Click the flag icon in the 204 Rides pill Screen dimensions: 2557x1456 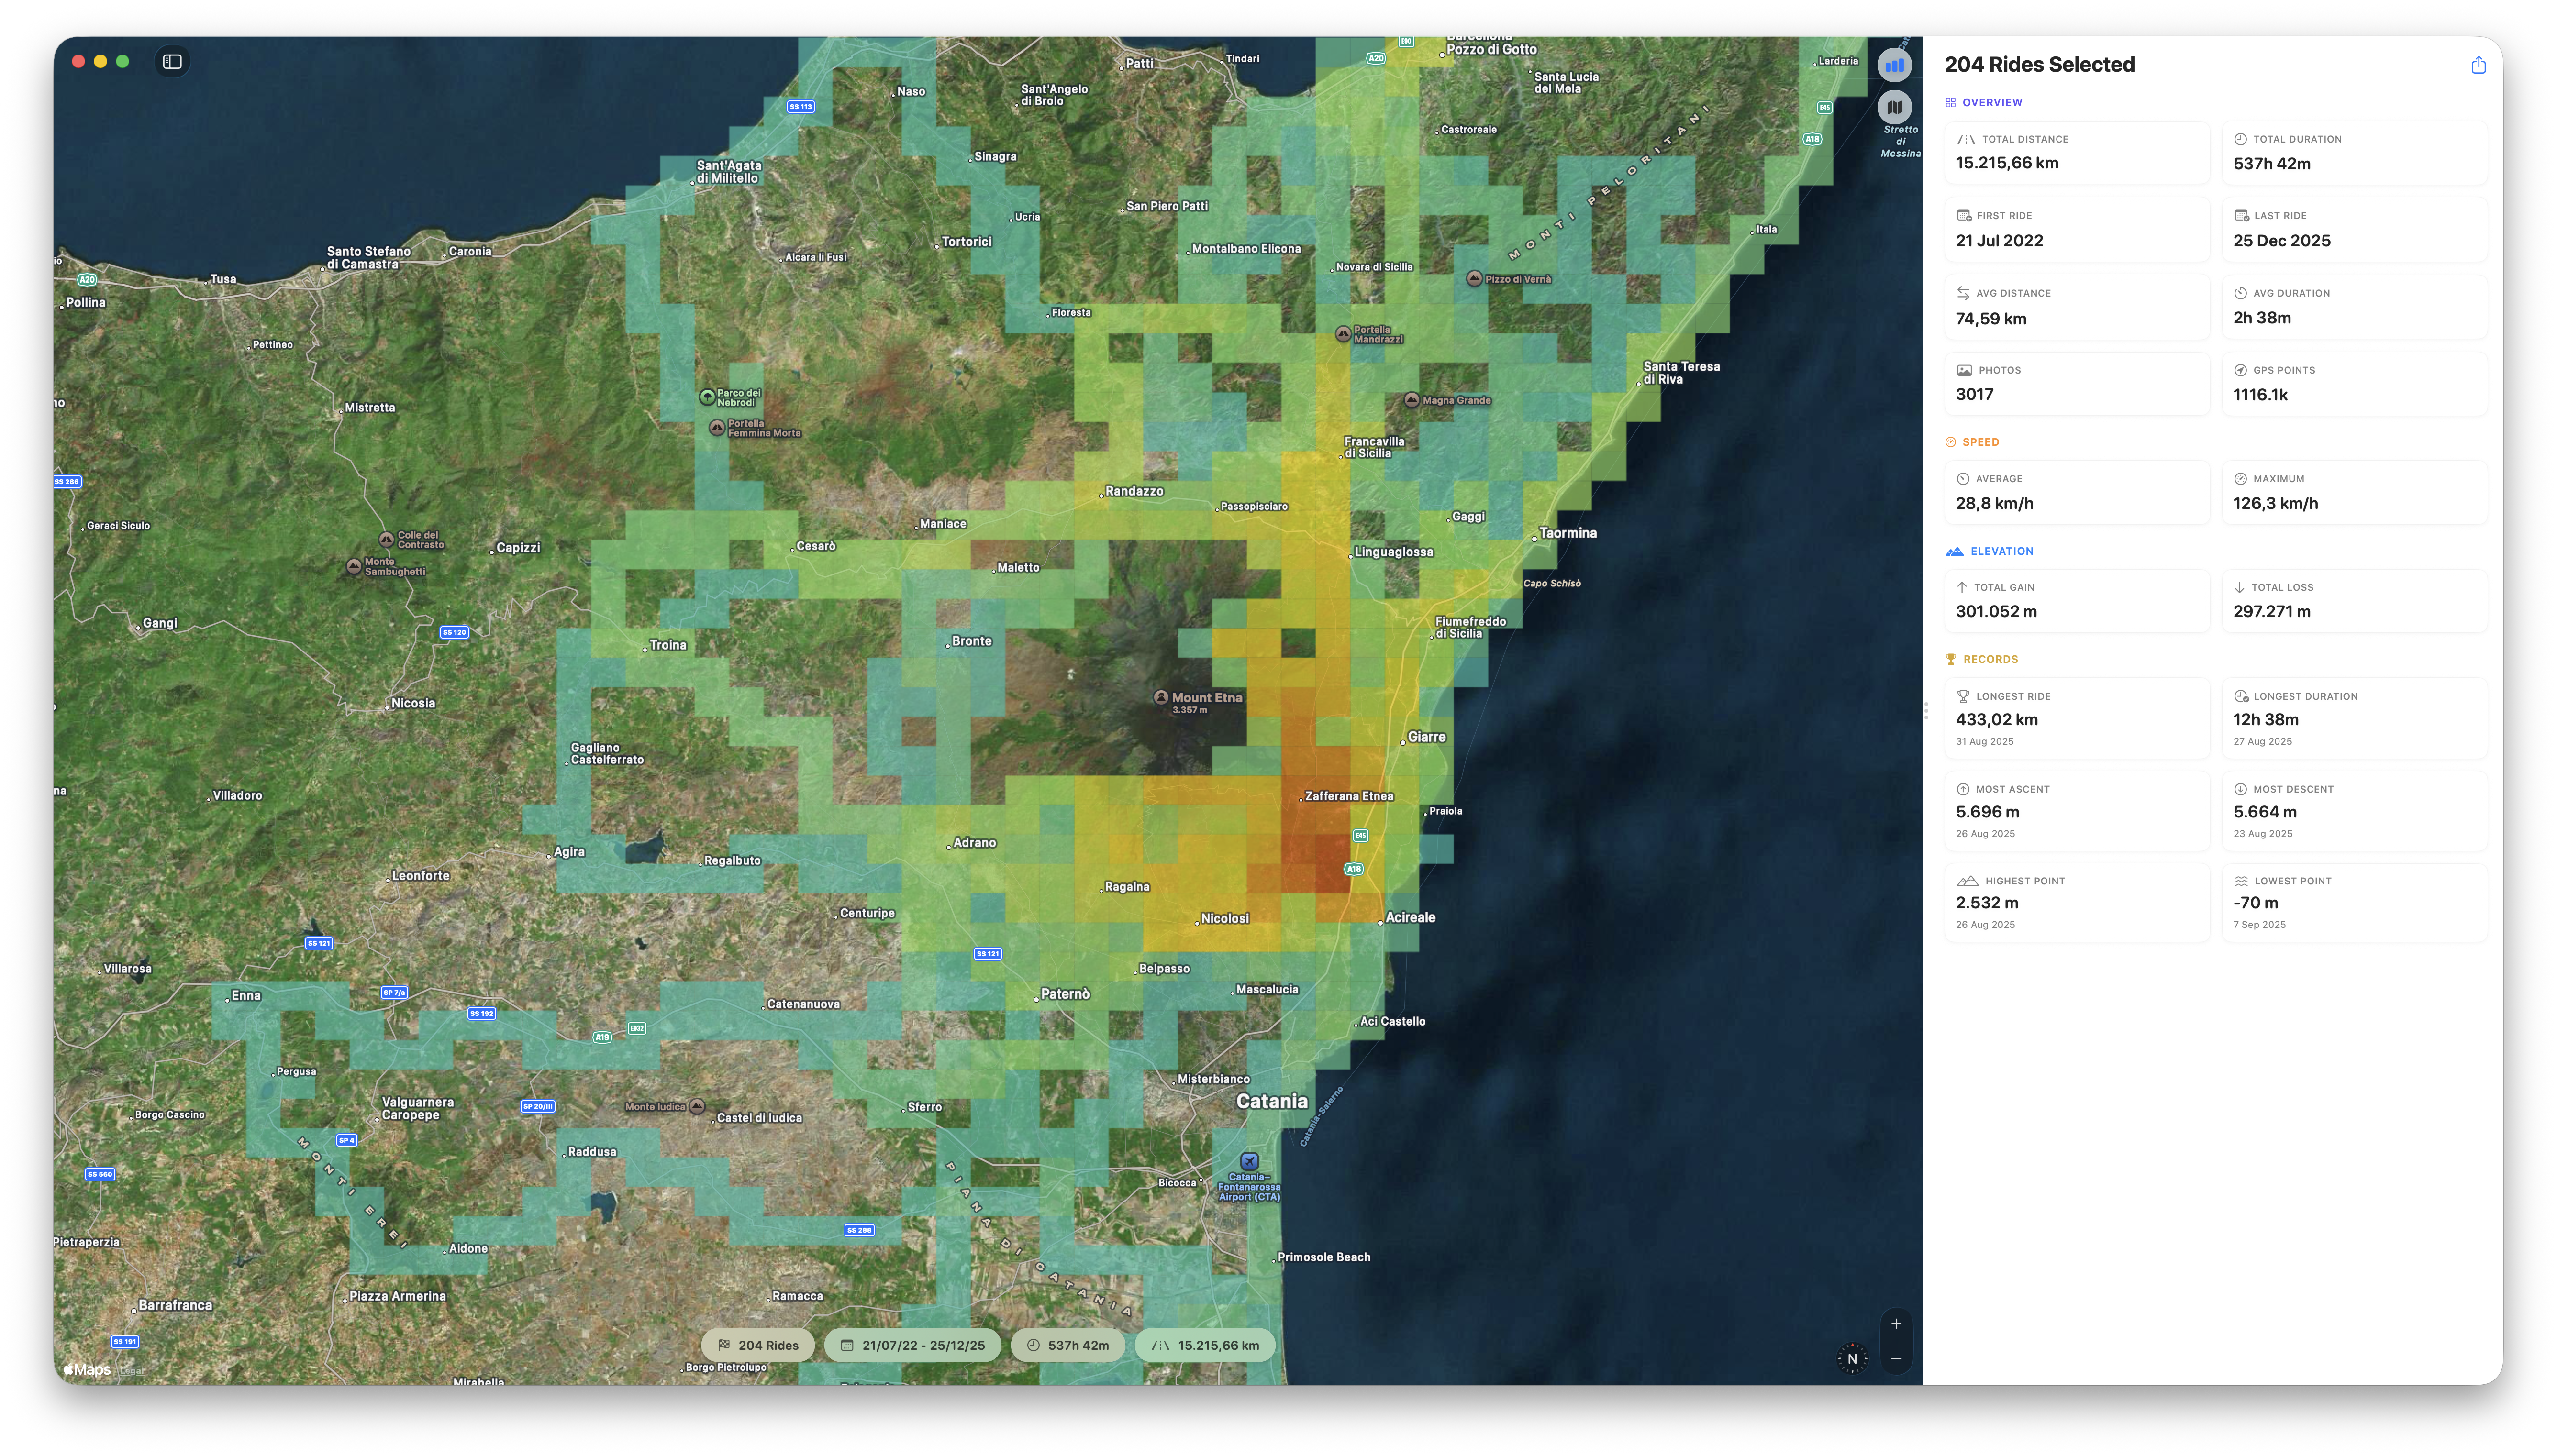[725, 1345]
